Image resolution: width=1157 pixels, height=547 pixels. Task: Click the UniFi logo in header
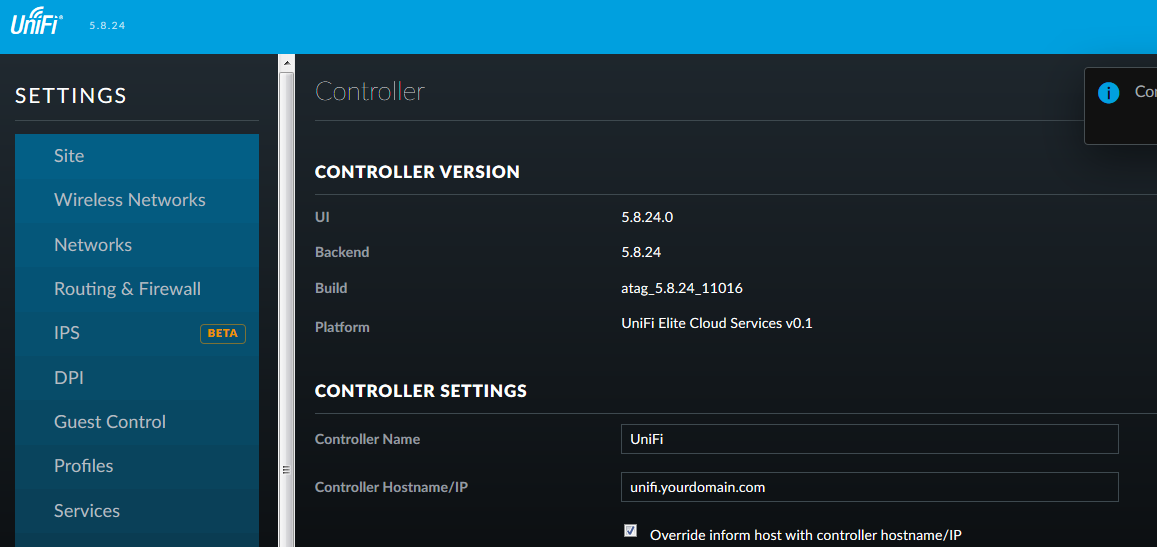(37, 24)
